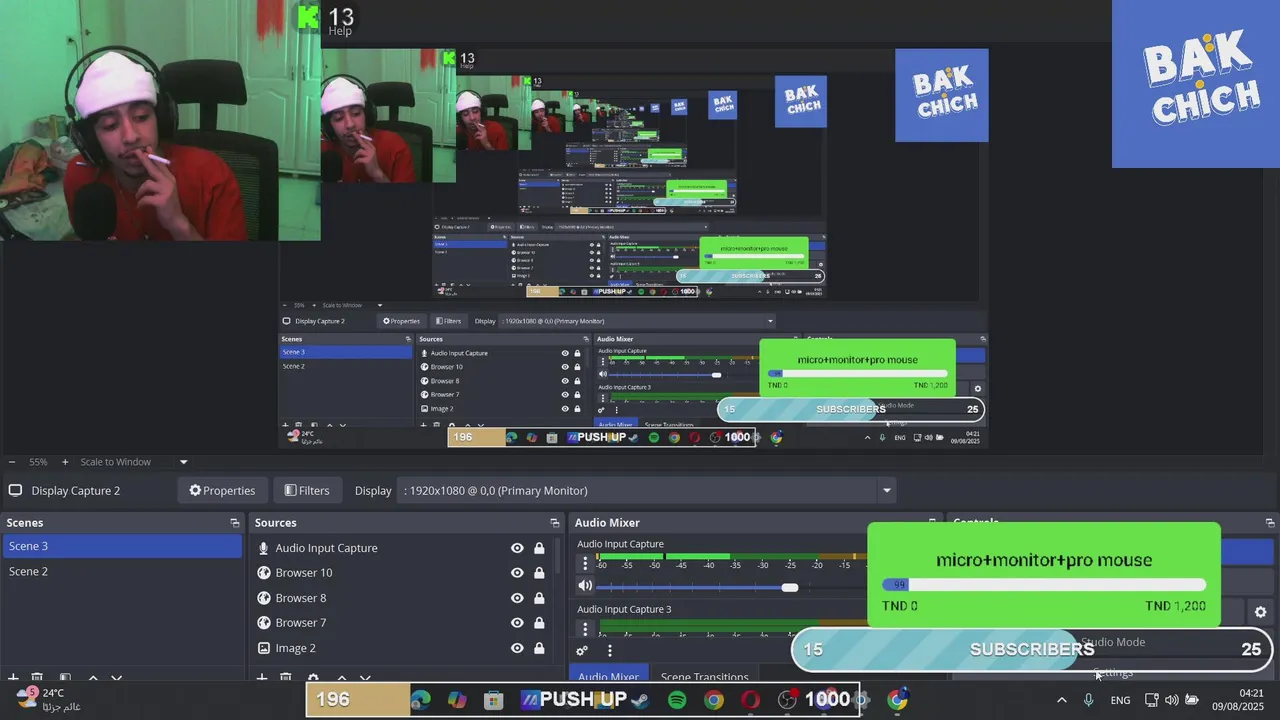Viewport: 1280px width, 720px height.
Task: Click the Browser 10 globe source icon
Action: point(264,573)
